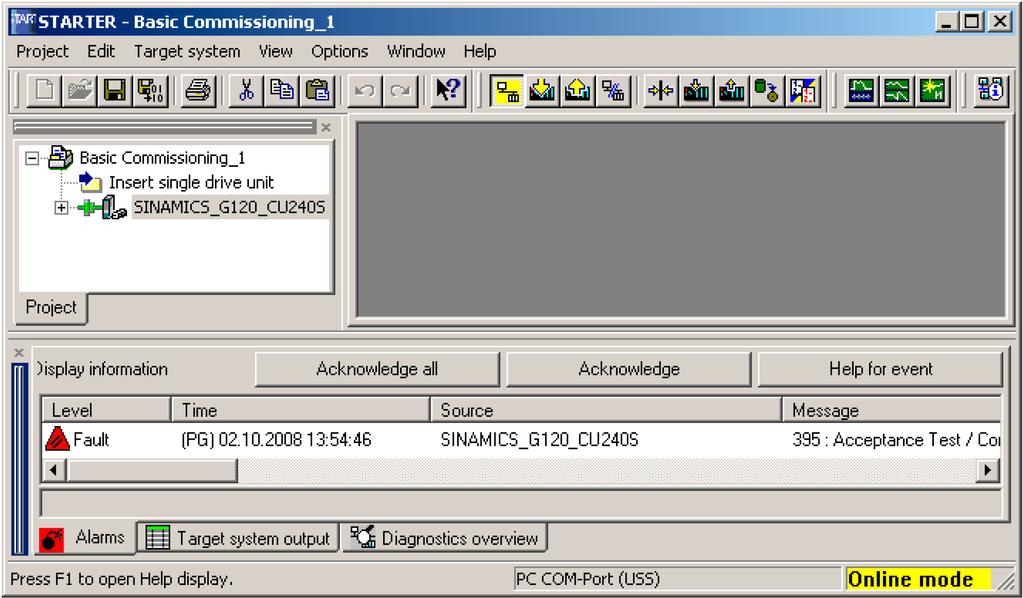The image size is (1023, 598).
Task: Open the View menu
Action: point(275,51)
